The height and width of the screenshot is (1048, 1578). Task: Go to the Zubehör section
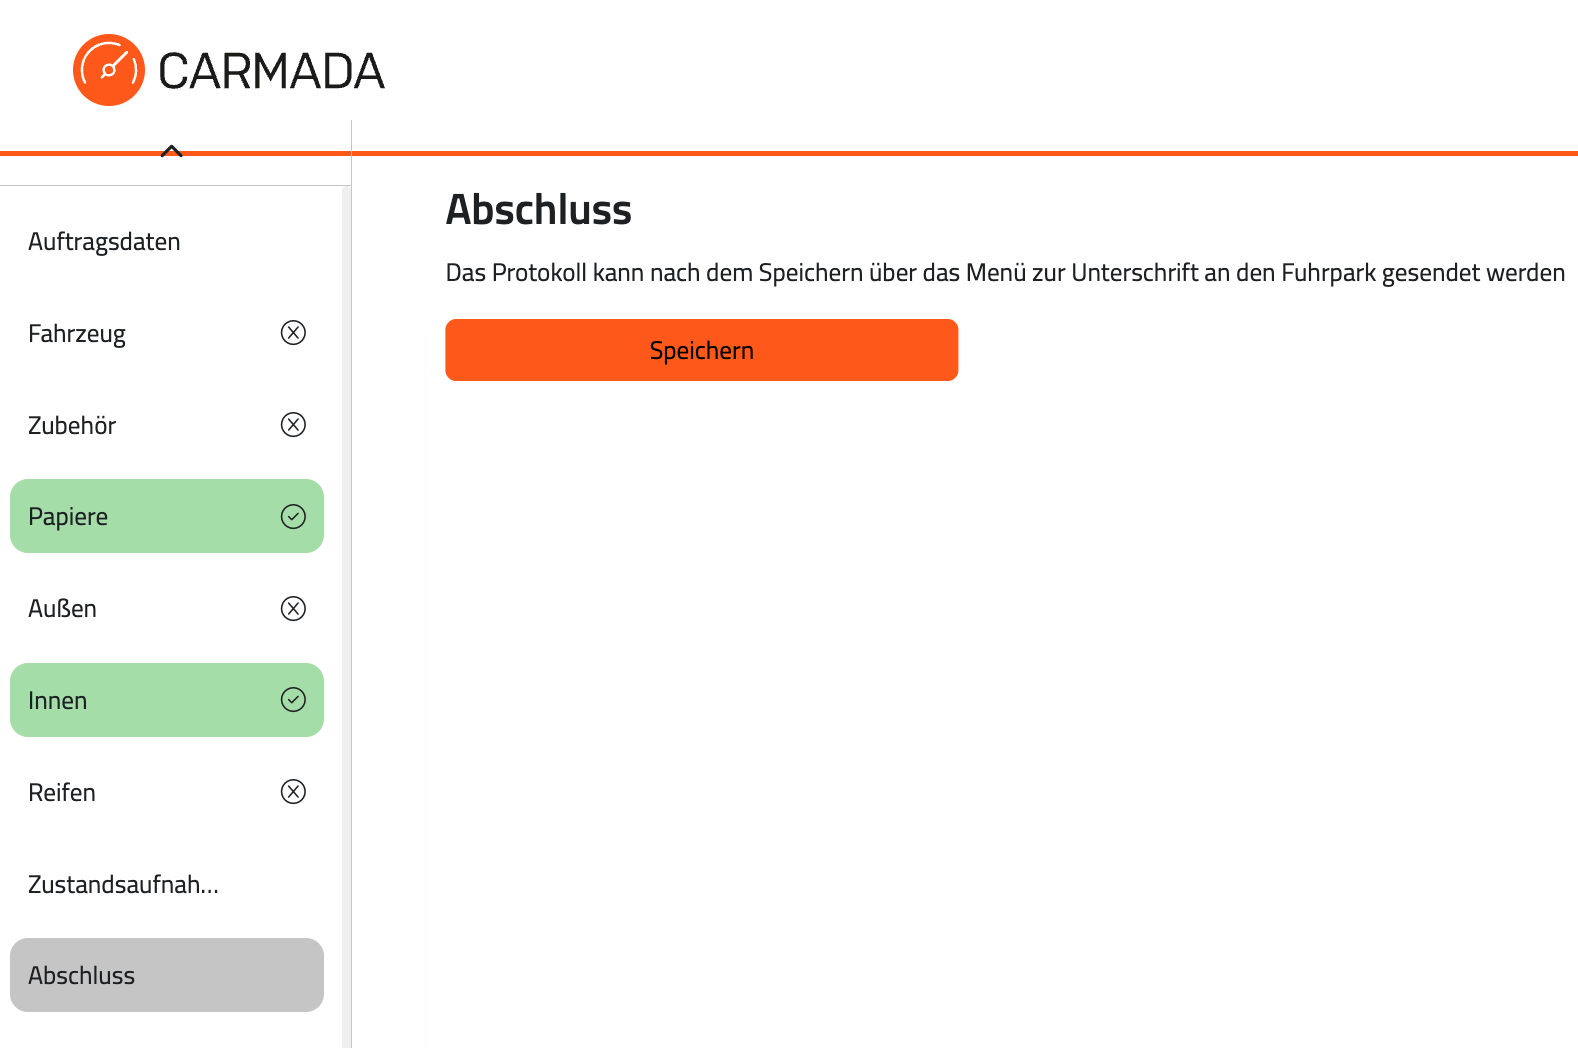click(167, 425)
